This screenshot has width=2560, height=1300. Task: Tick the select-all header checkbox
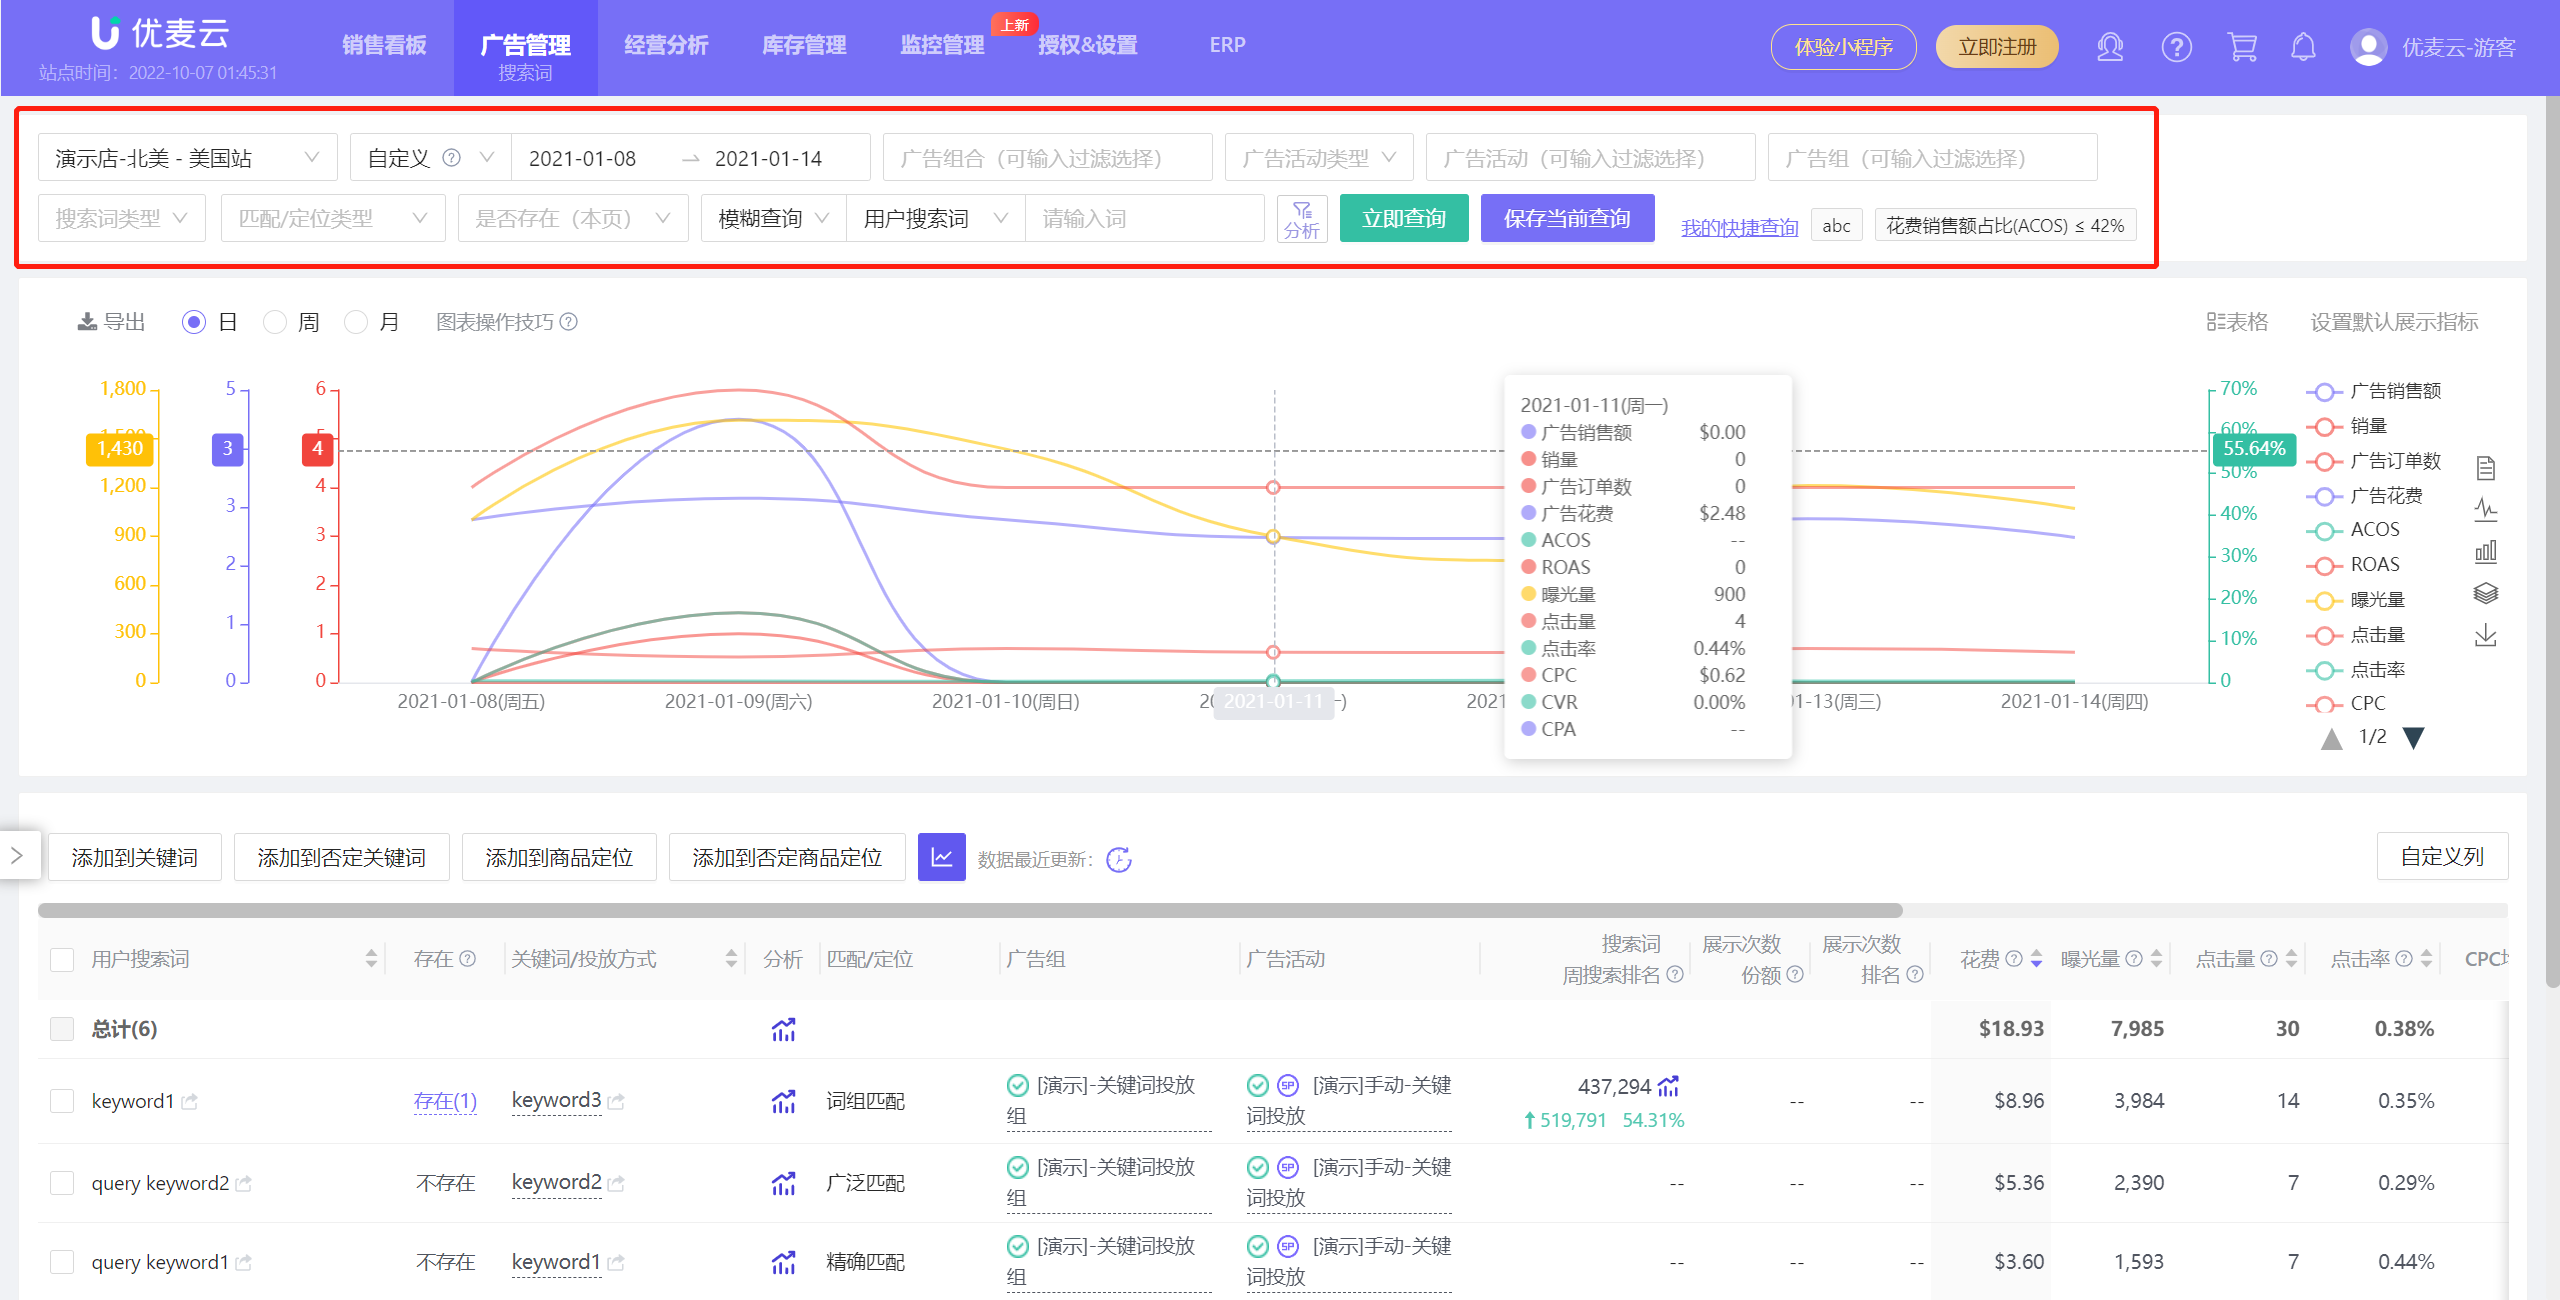pos(62,959)
